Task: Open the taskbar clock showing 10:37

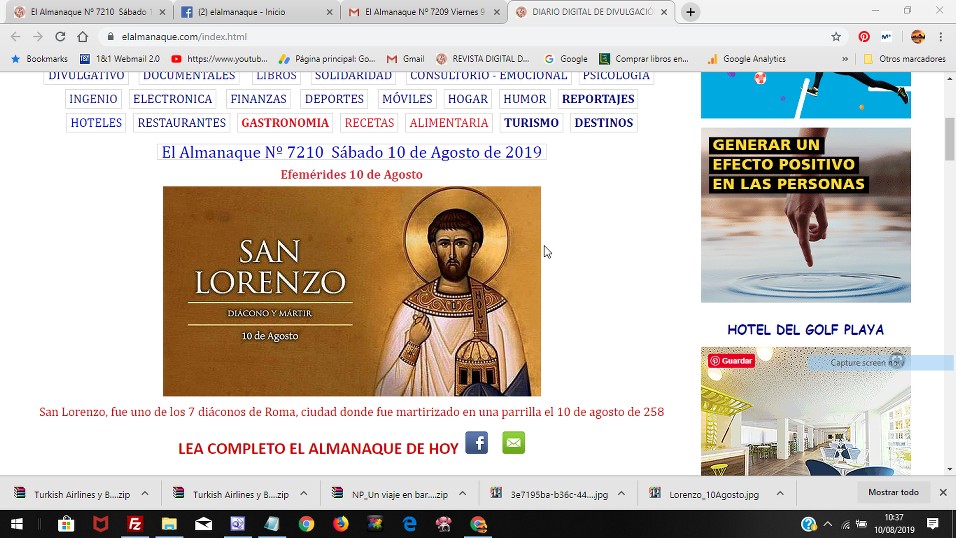Action: (x=894, y=524)
